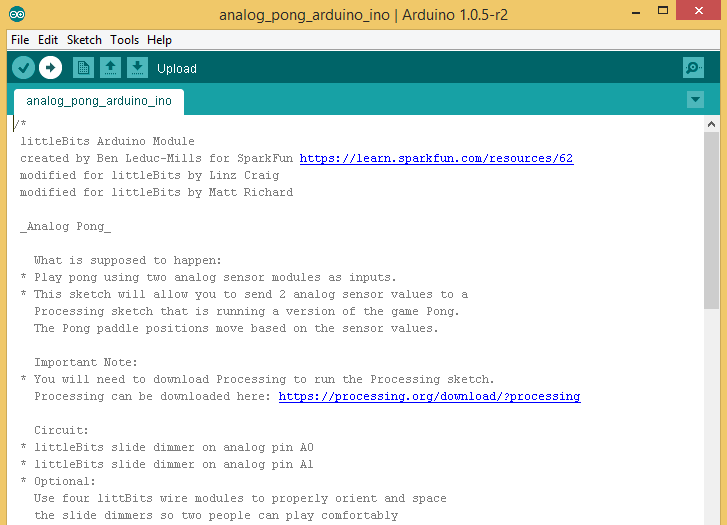Open the Edit menu
The image size is (727, 525).
[x=48, y=40]
